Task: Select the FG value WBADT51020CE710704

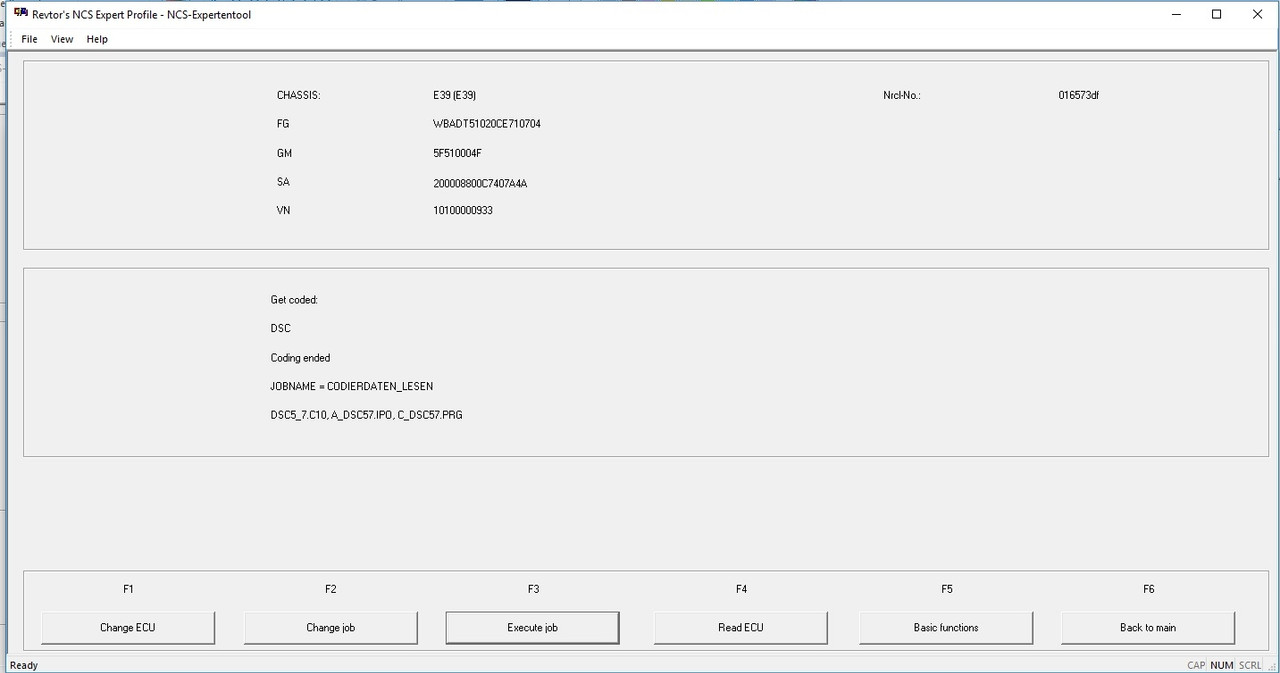Action: [487, 124]
